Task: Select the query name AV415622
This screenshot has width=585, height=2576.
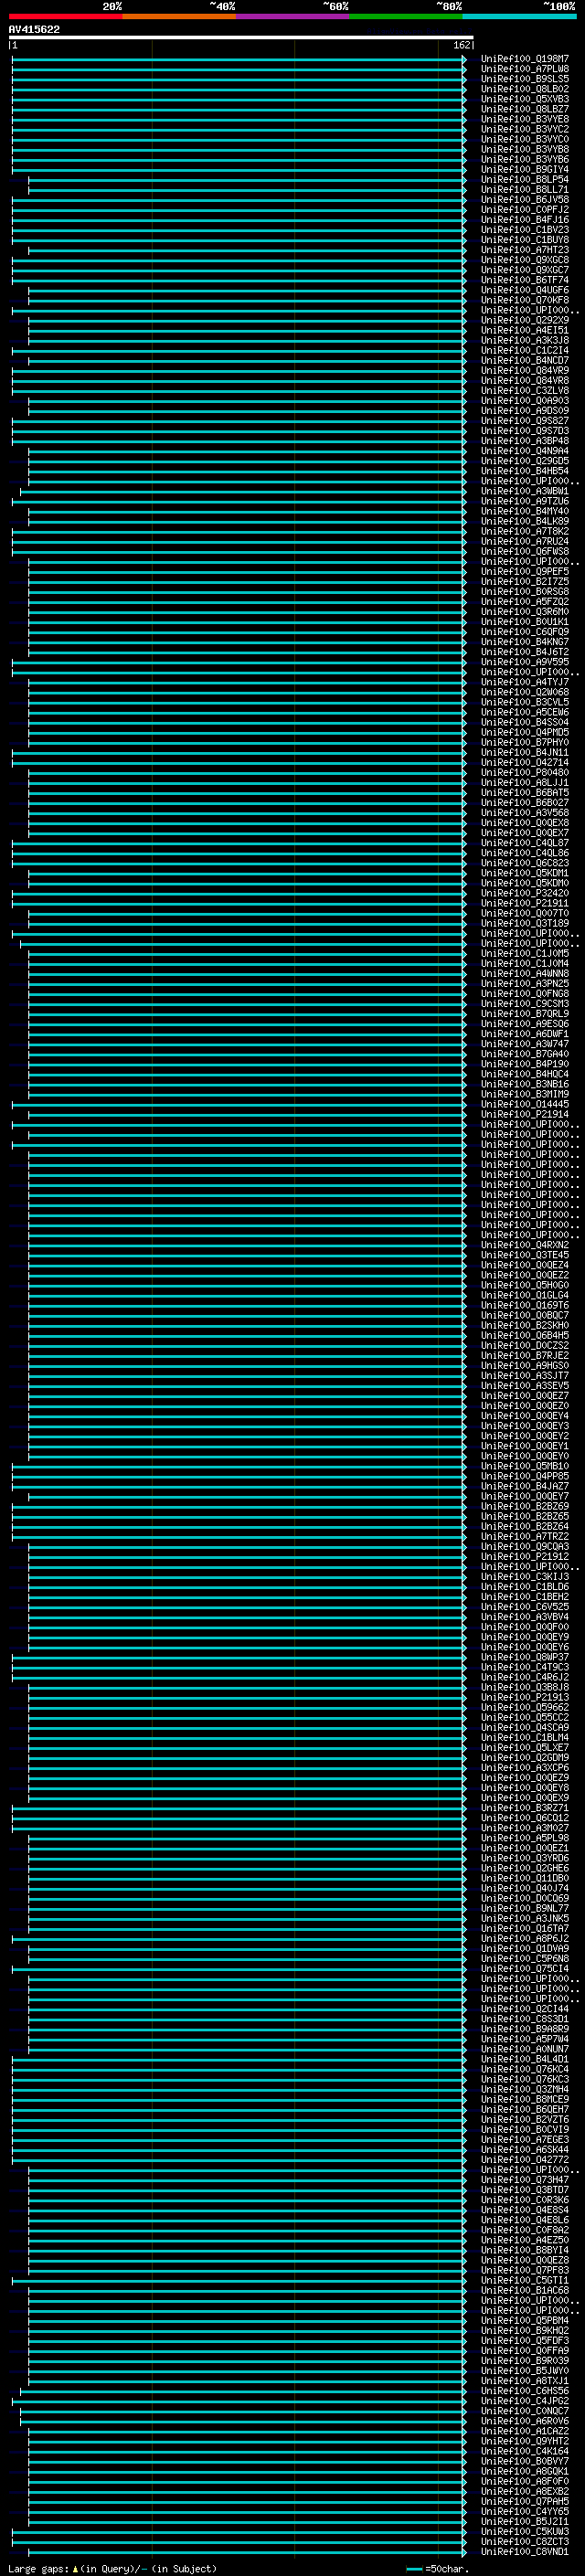Action: tap(34, 29)
